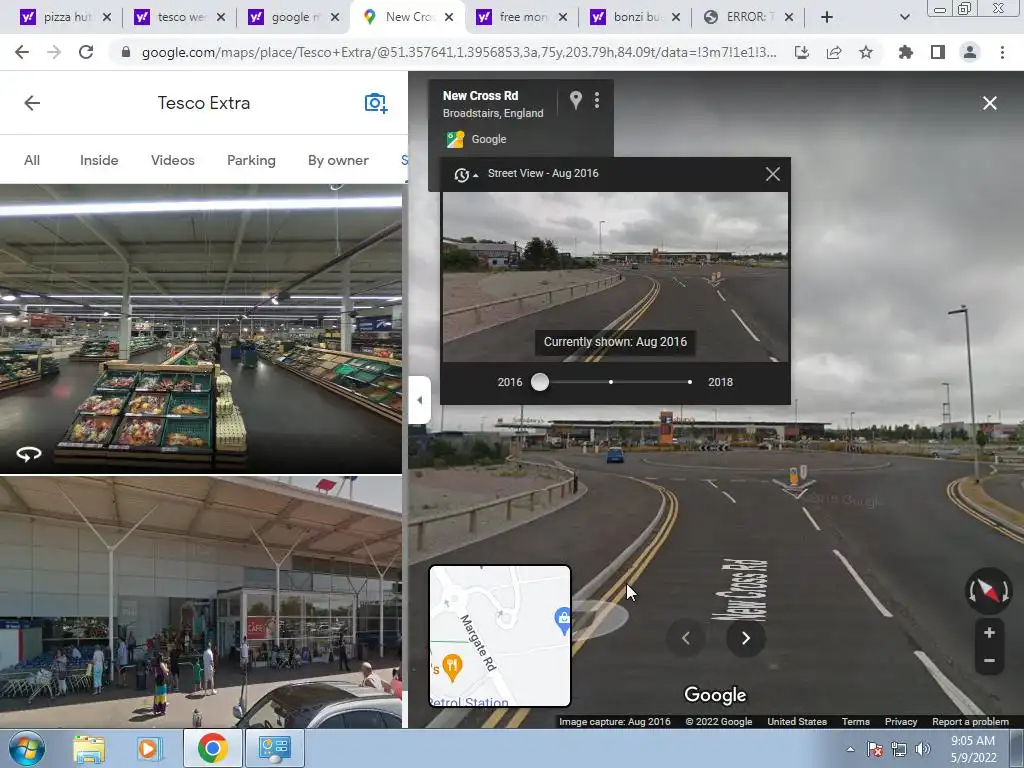Image resolution: width=1024 pixels, height=768 pixels.
Task: Open the Terms link
Action: coord(856,722)
